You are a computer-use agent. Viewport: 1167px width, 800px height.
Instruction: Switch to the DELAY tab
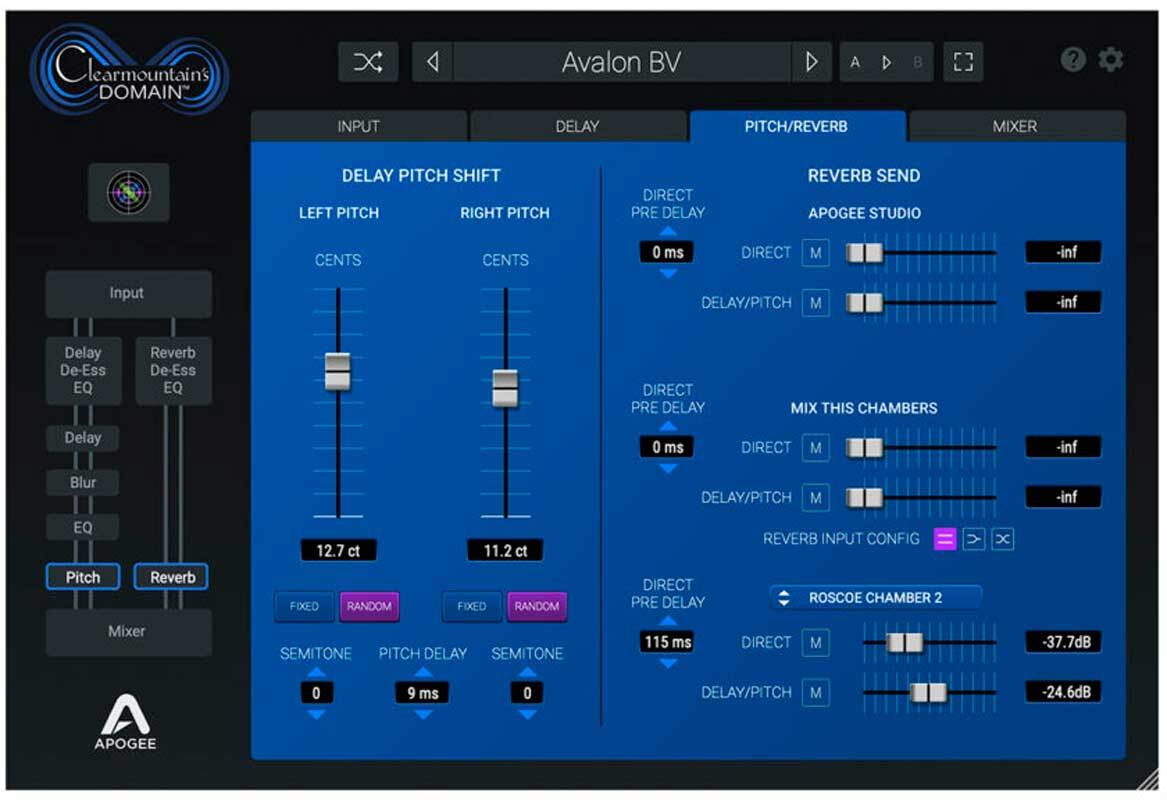click(x=577, y=126)
